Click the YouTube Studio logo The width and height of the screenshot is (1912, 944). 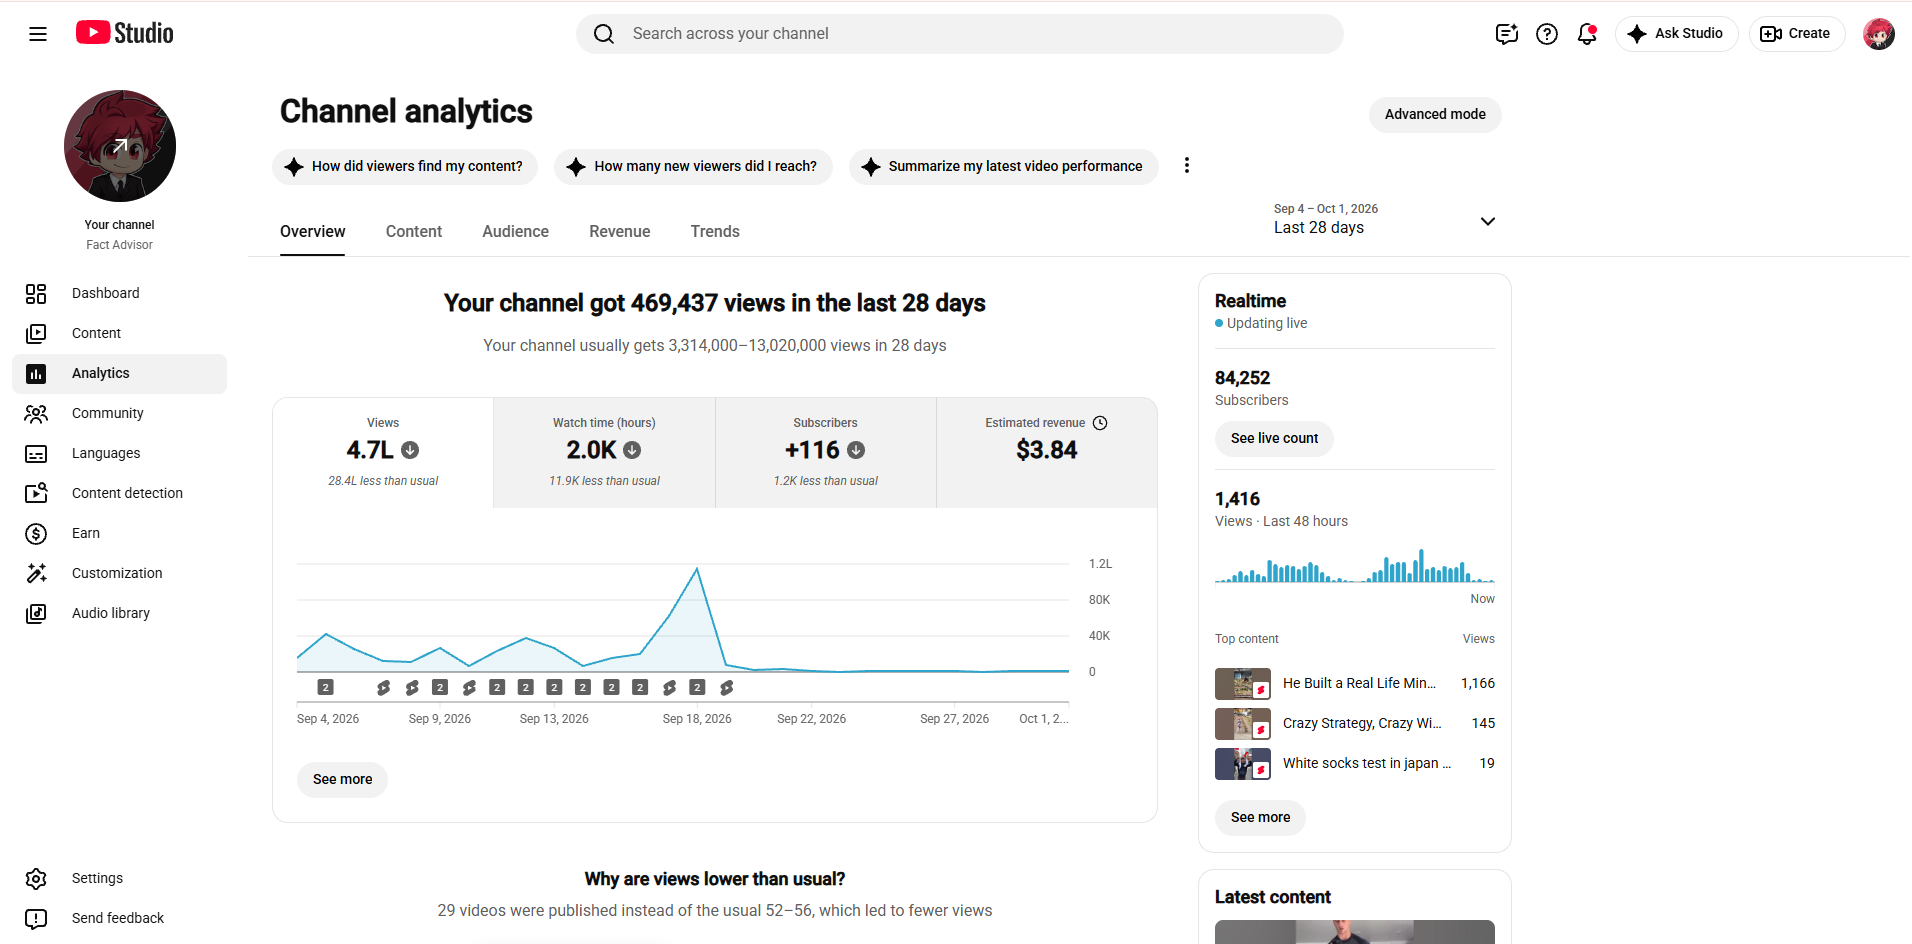point(125,33)
